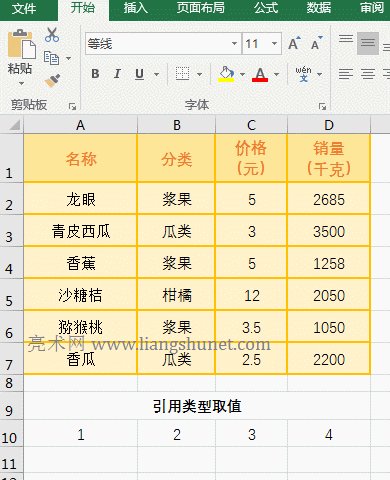Toggle underline formatting
This screenshot has height=480, width=390.
139,74
